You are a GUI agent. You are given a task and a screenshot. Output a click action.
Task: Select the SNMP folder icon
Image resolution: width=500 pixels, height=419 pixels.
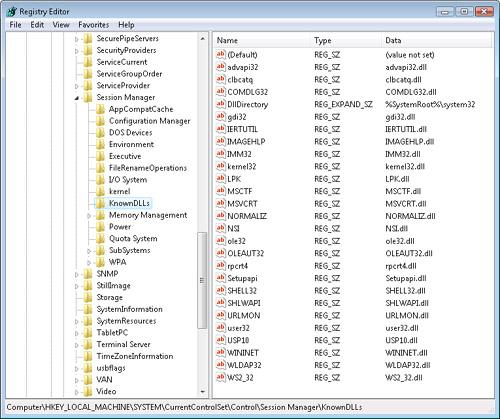click(x=88, y=274)
